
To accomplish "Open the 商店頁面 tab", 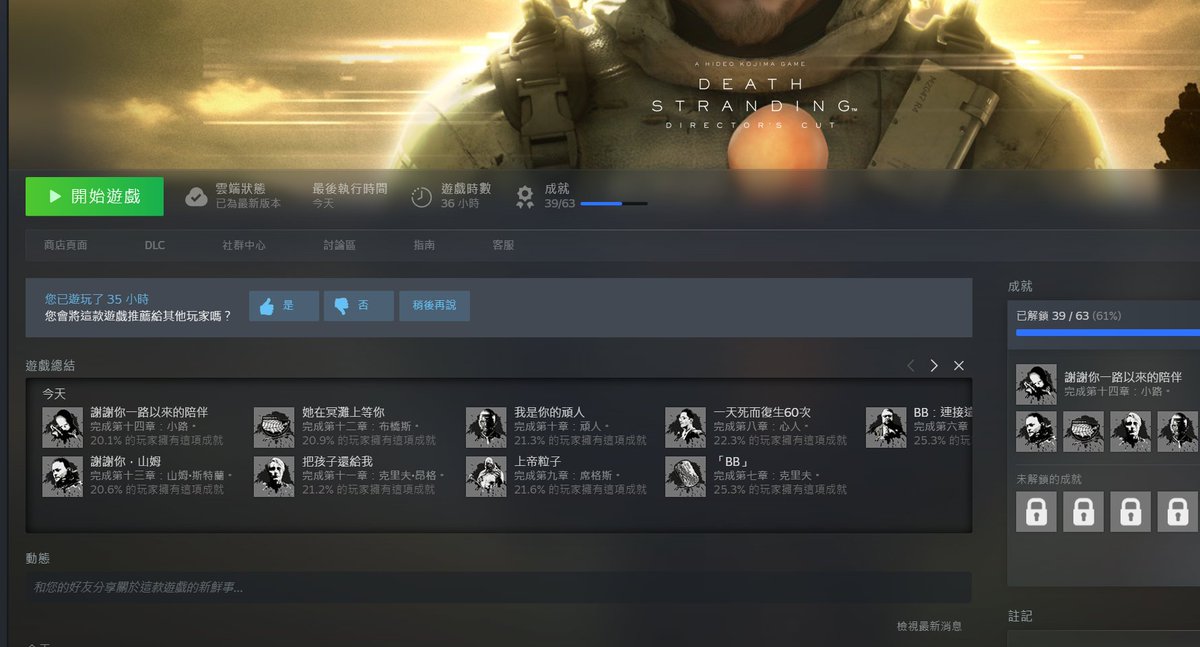I will [66, 245].
